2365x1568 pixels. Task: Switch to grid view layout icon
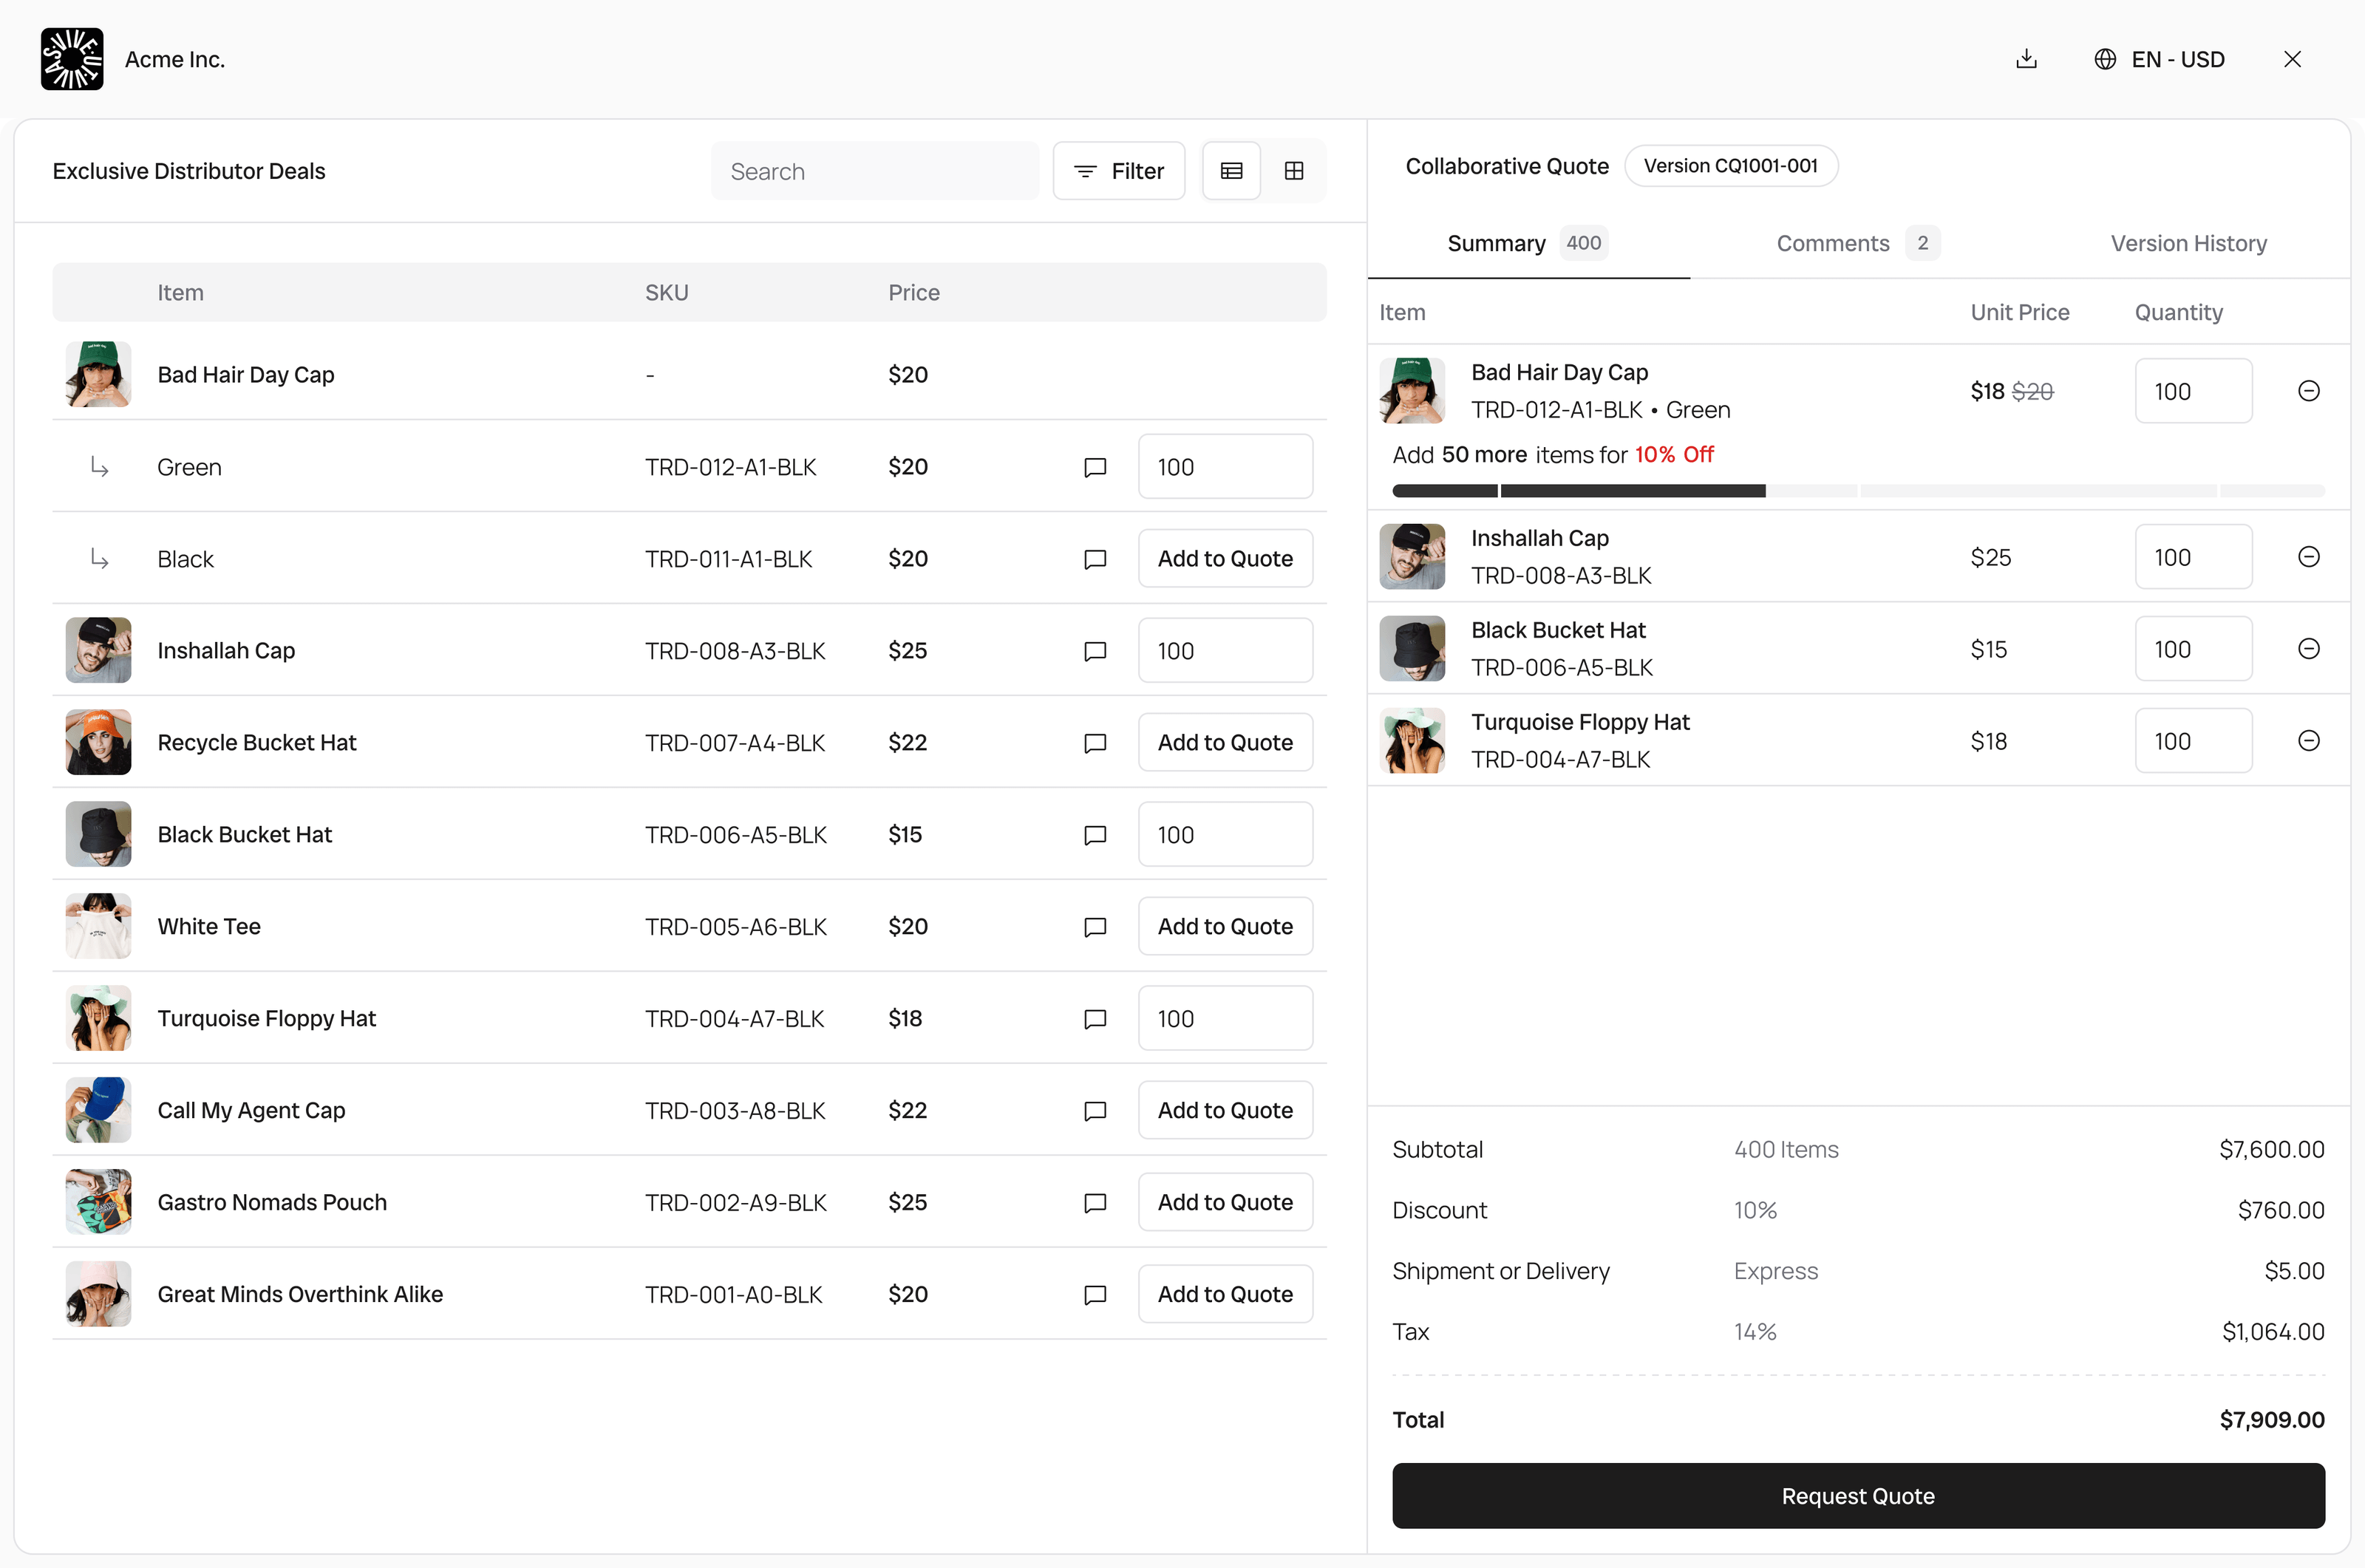(1294, 171)
